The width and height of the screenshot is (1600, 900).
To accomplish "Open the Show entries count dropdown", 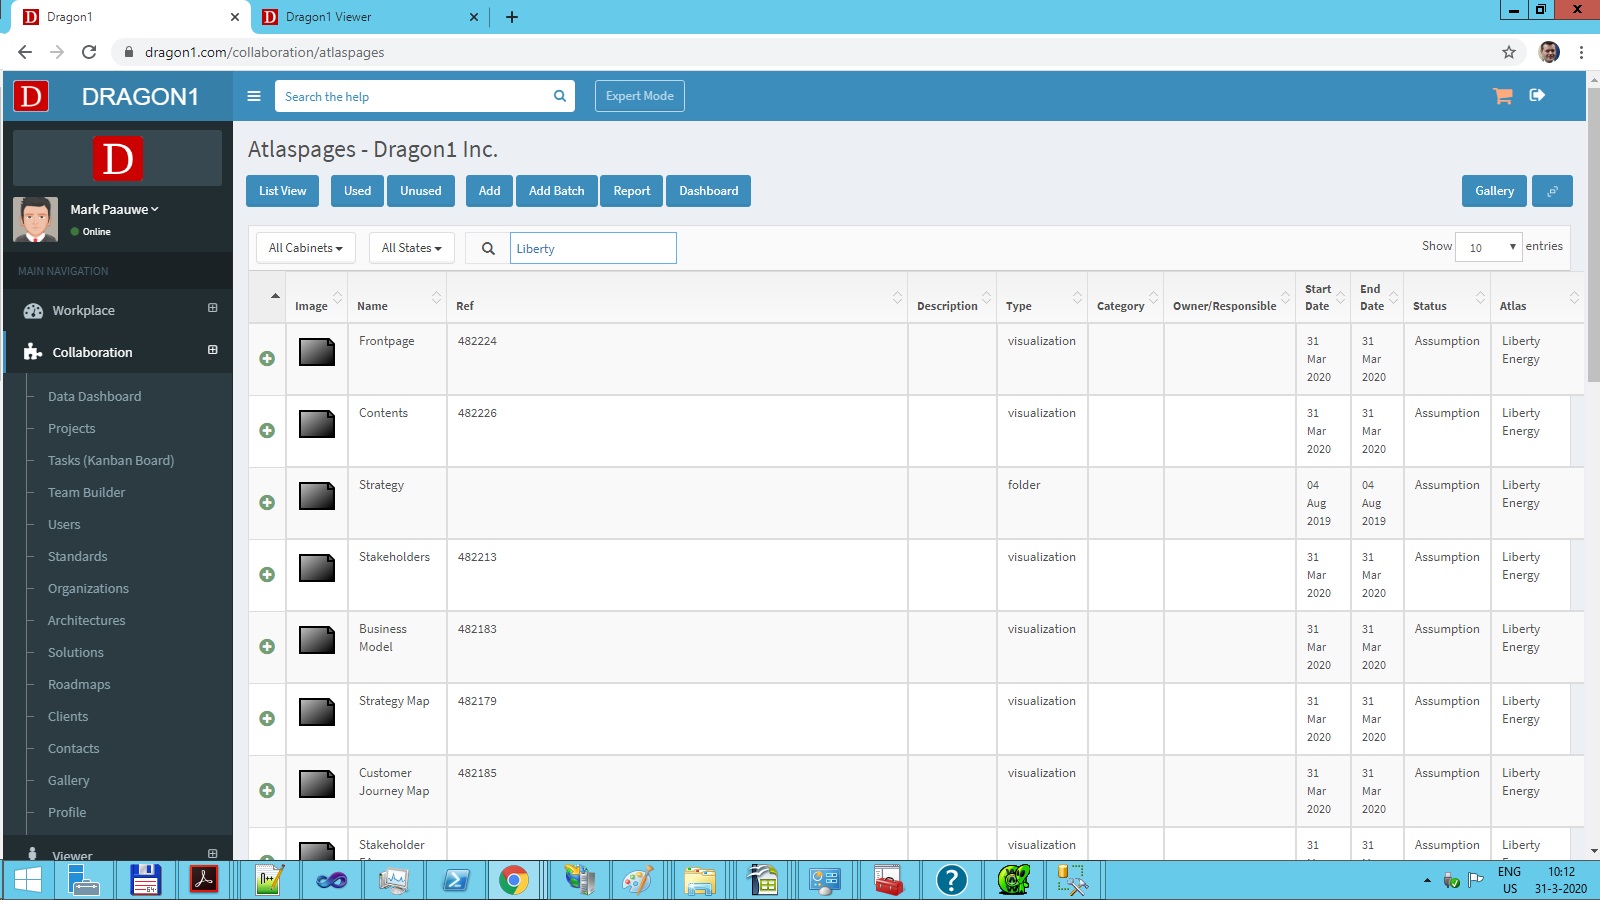I will point(1489,247).
